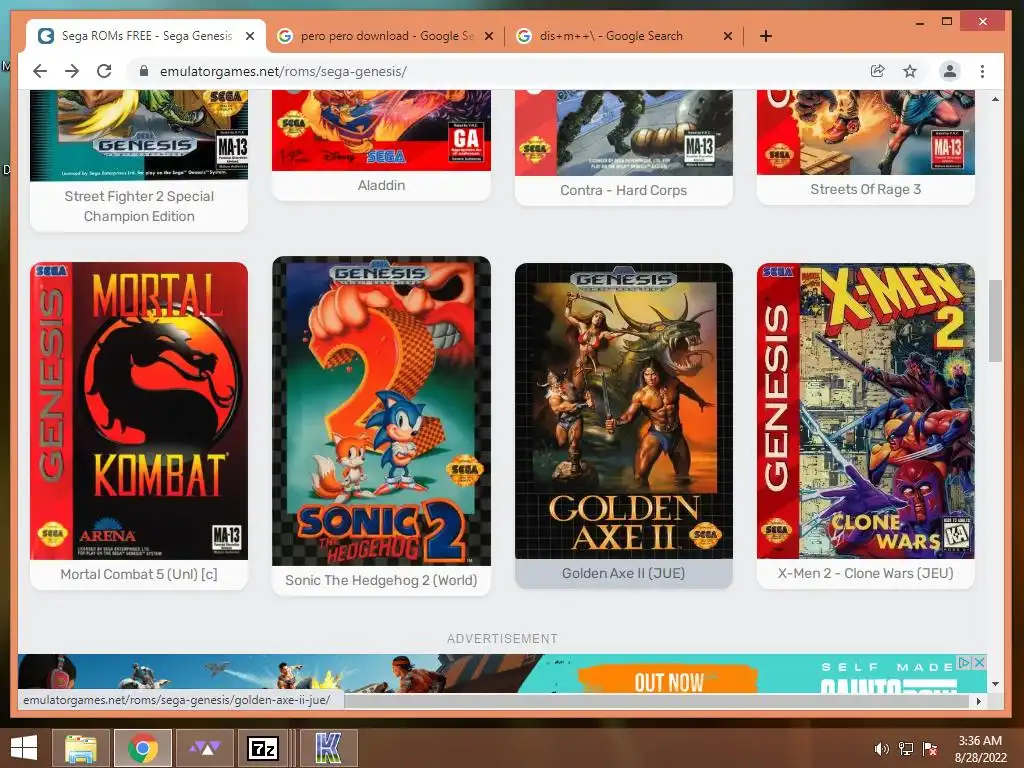Open the Aladdin title link

[381, 185]
